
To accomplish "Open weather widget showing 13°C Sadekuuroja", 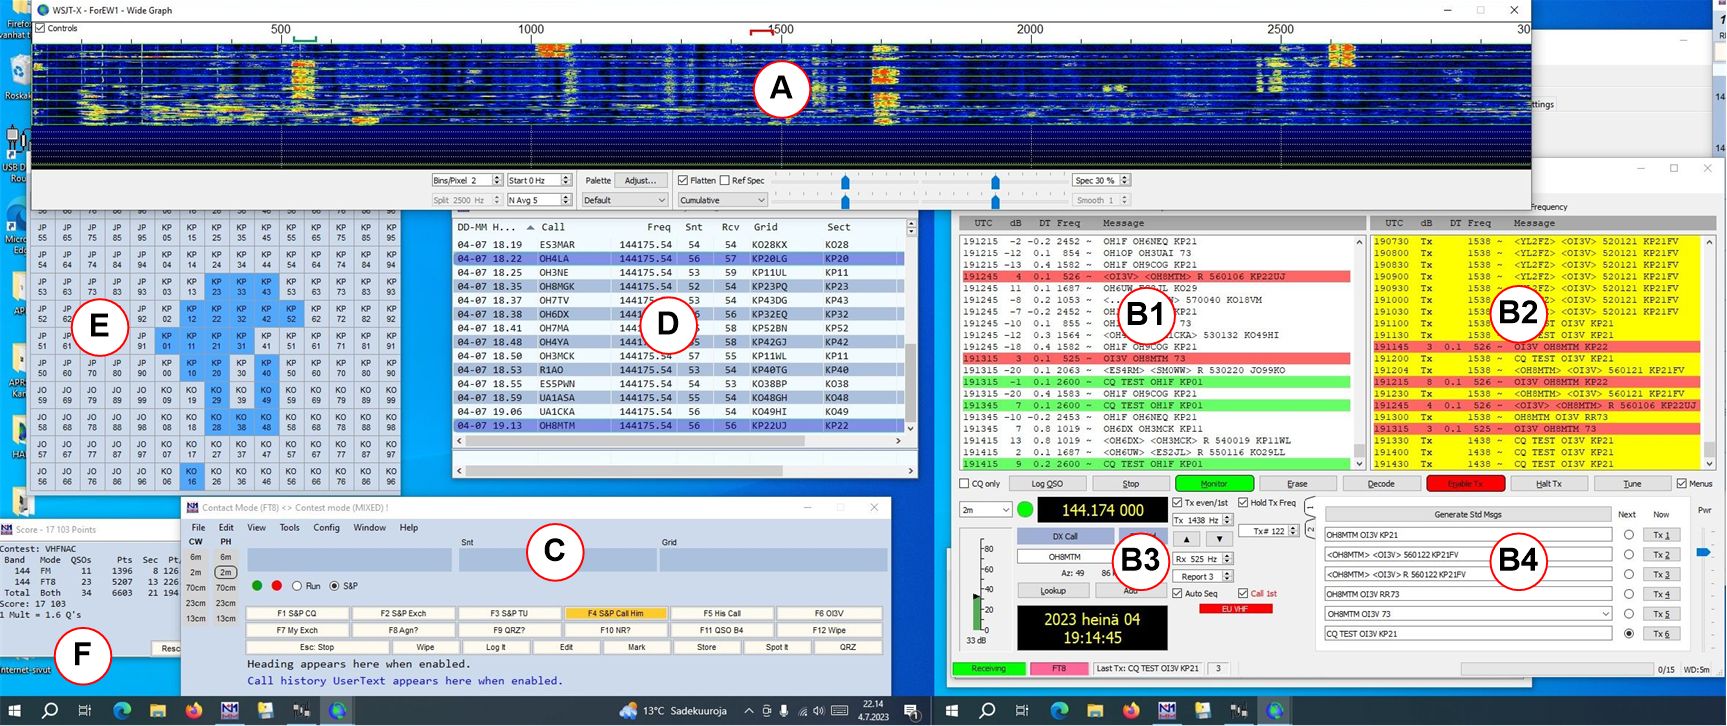I will pos(673,711).
